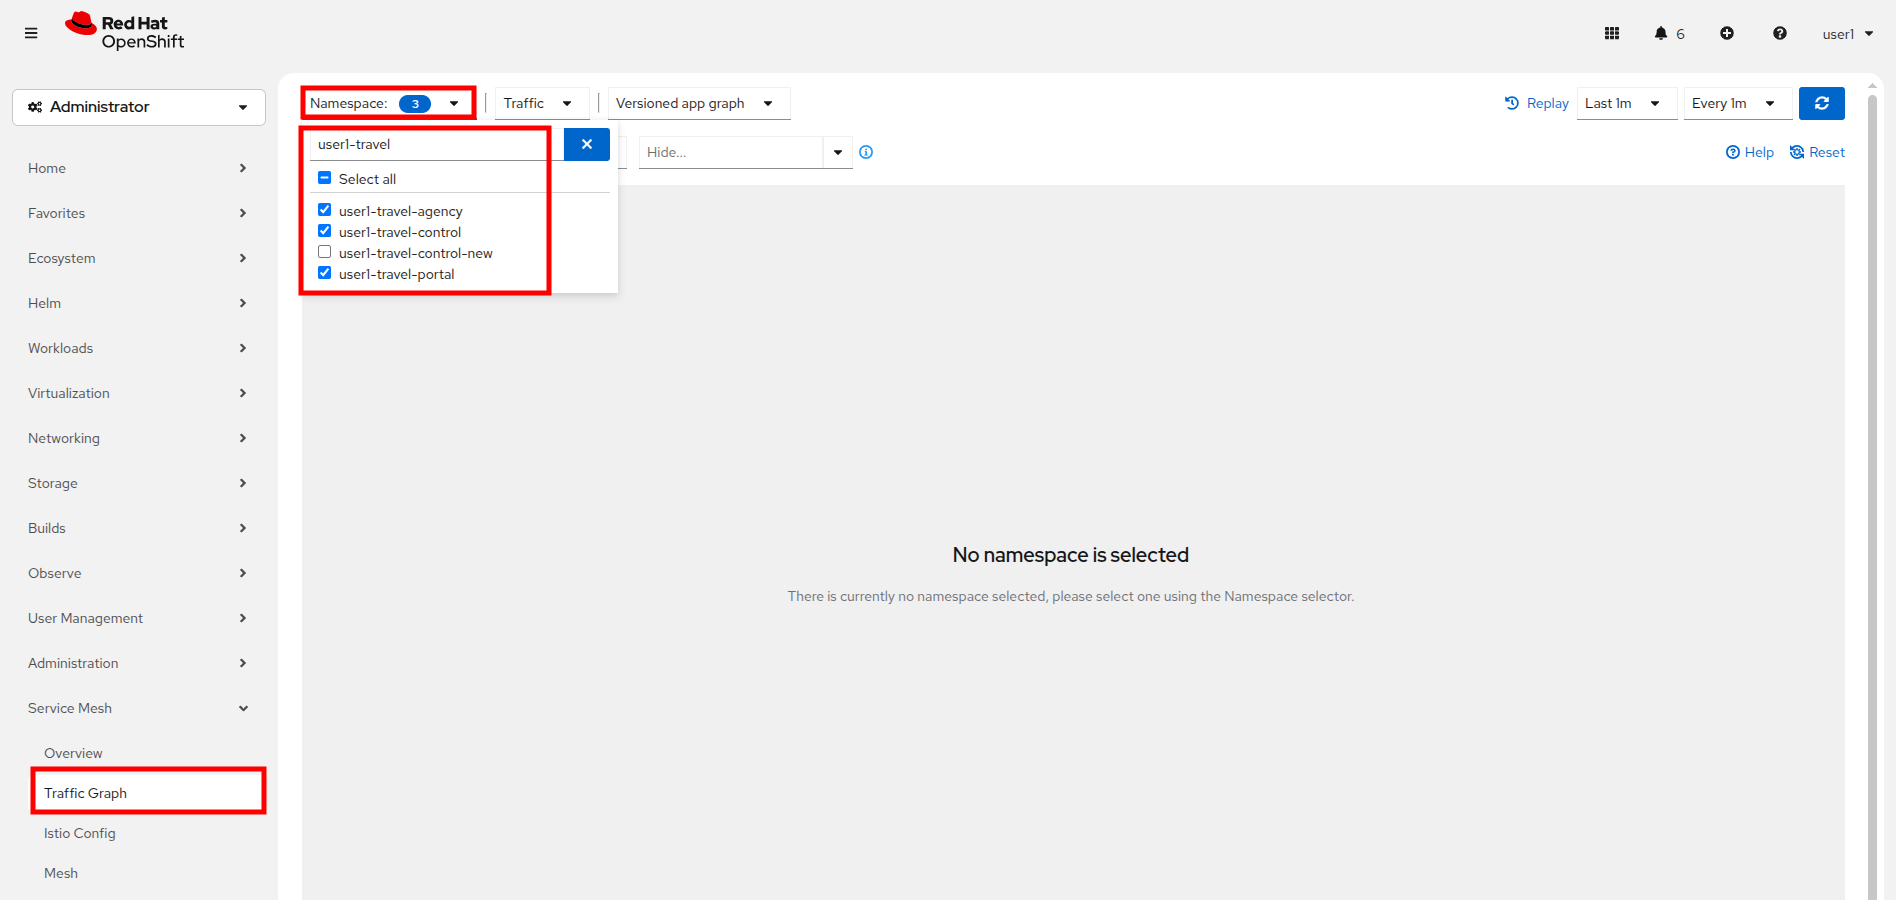Screen dimensions: 1896x900
Task: Click the Replay link
Action: (1537, 103)
